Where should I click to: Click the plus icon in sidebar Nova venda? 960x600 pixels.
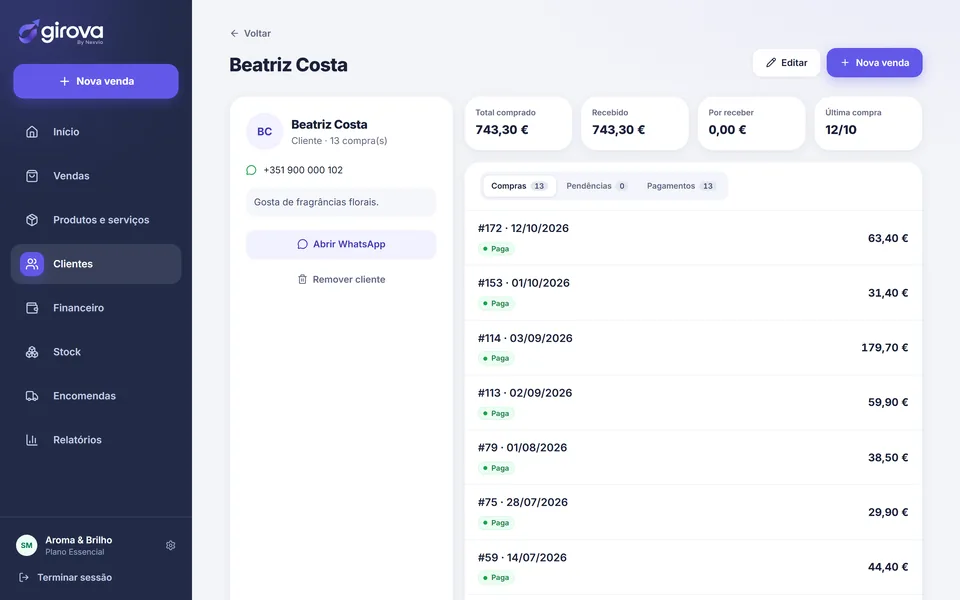click(x=64, y=81)
